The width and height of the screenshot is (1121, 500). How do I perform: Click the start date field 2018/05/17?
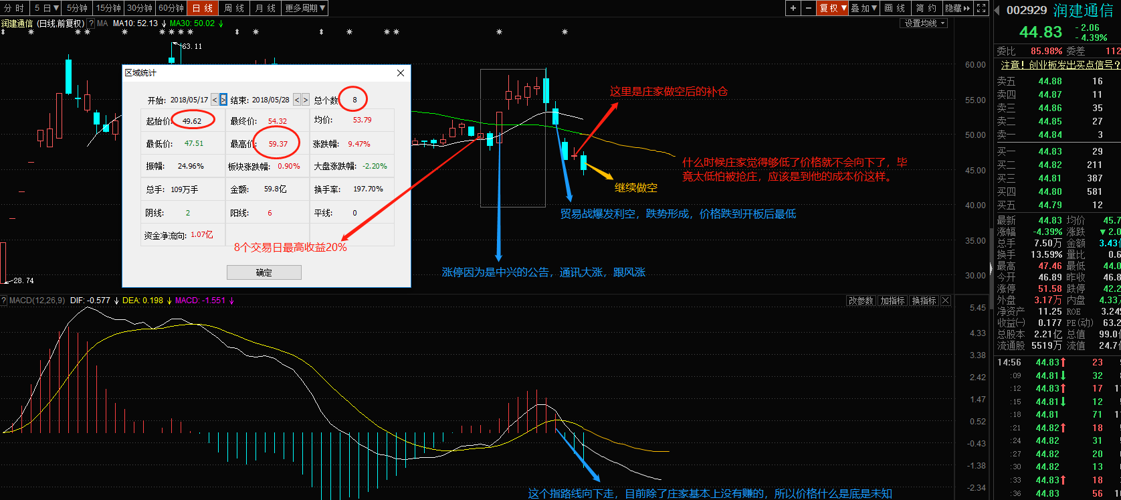click(x=189, y=99)
